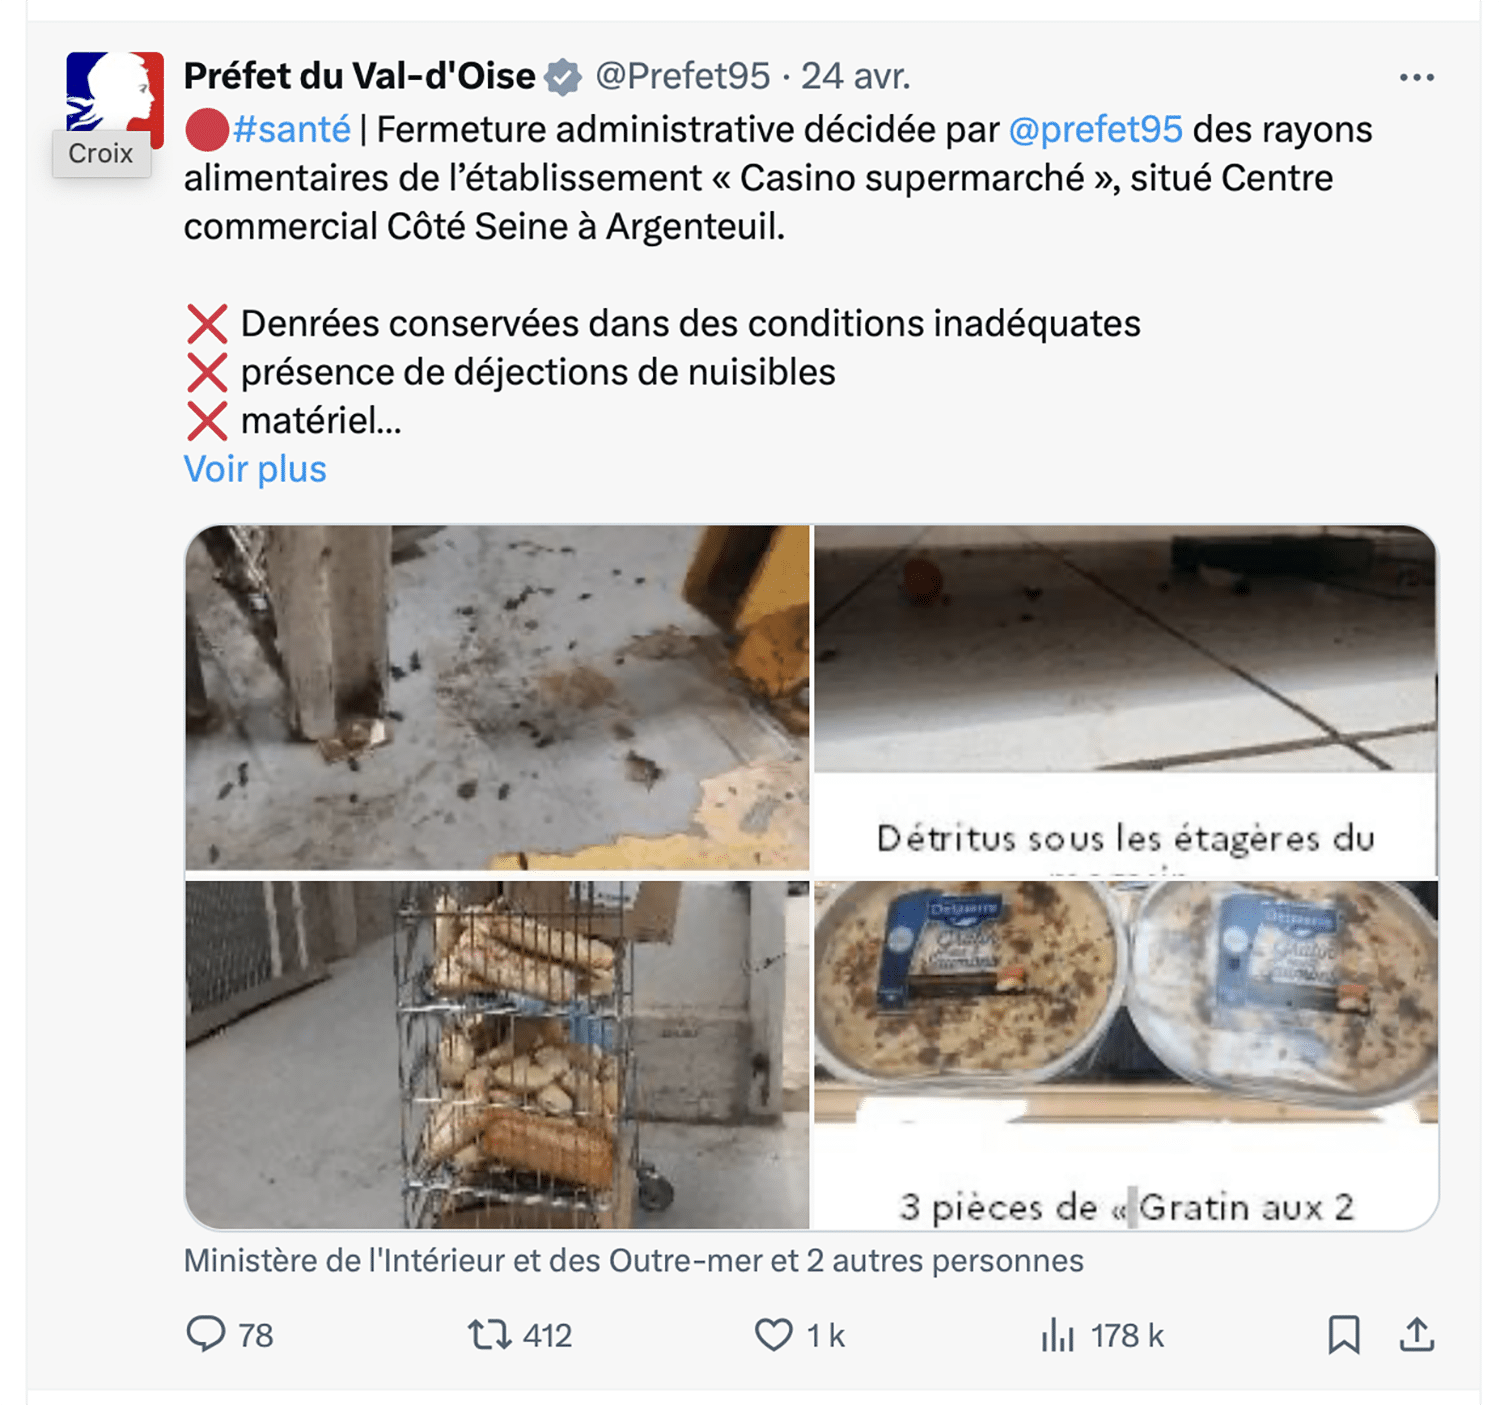Open the #santé hashtag link
This screenshot has width=1500, height=1405.
click(x=291, y=130)
